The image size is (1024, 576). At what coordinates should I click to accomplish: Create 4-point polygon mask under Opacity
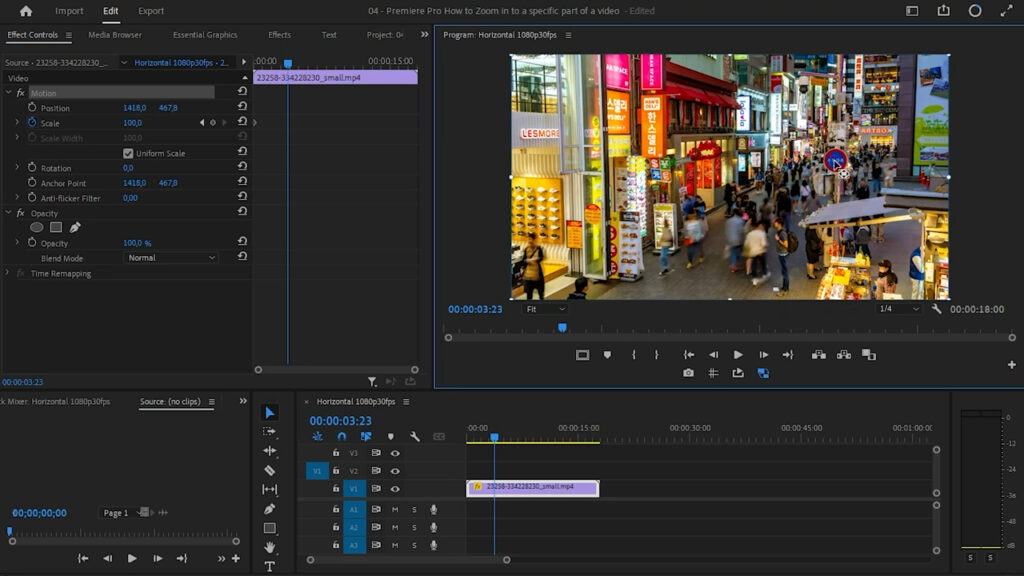point(56,227)
